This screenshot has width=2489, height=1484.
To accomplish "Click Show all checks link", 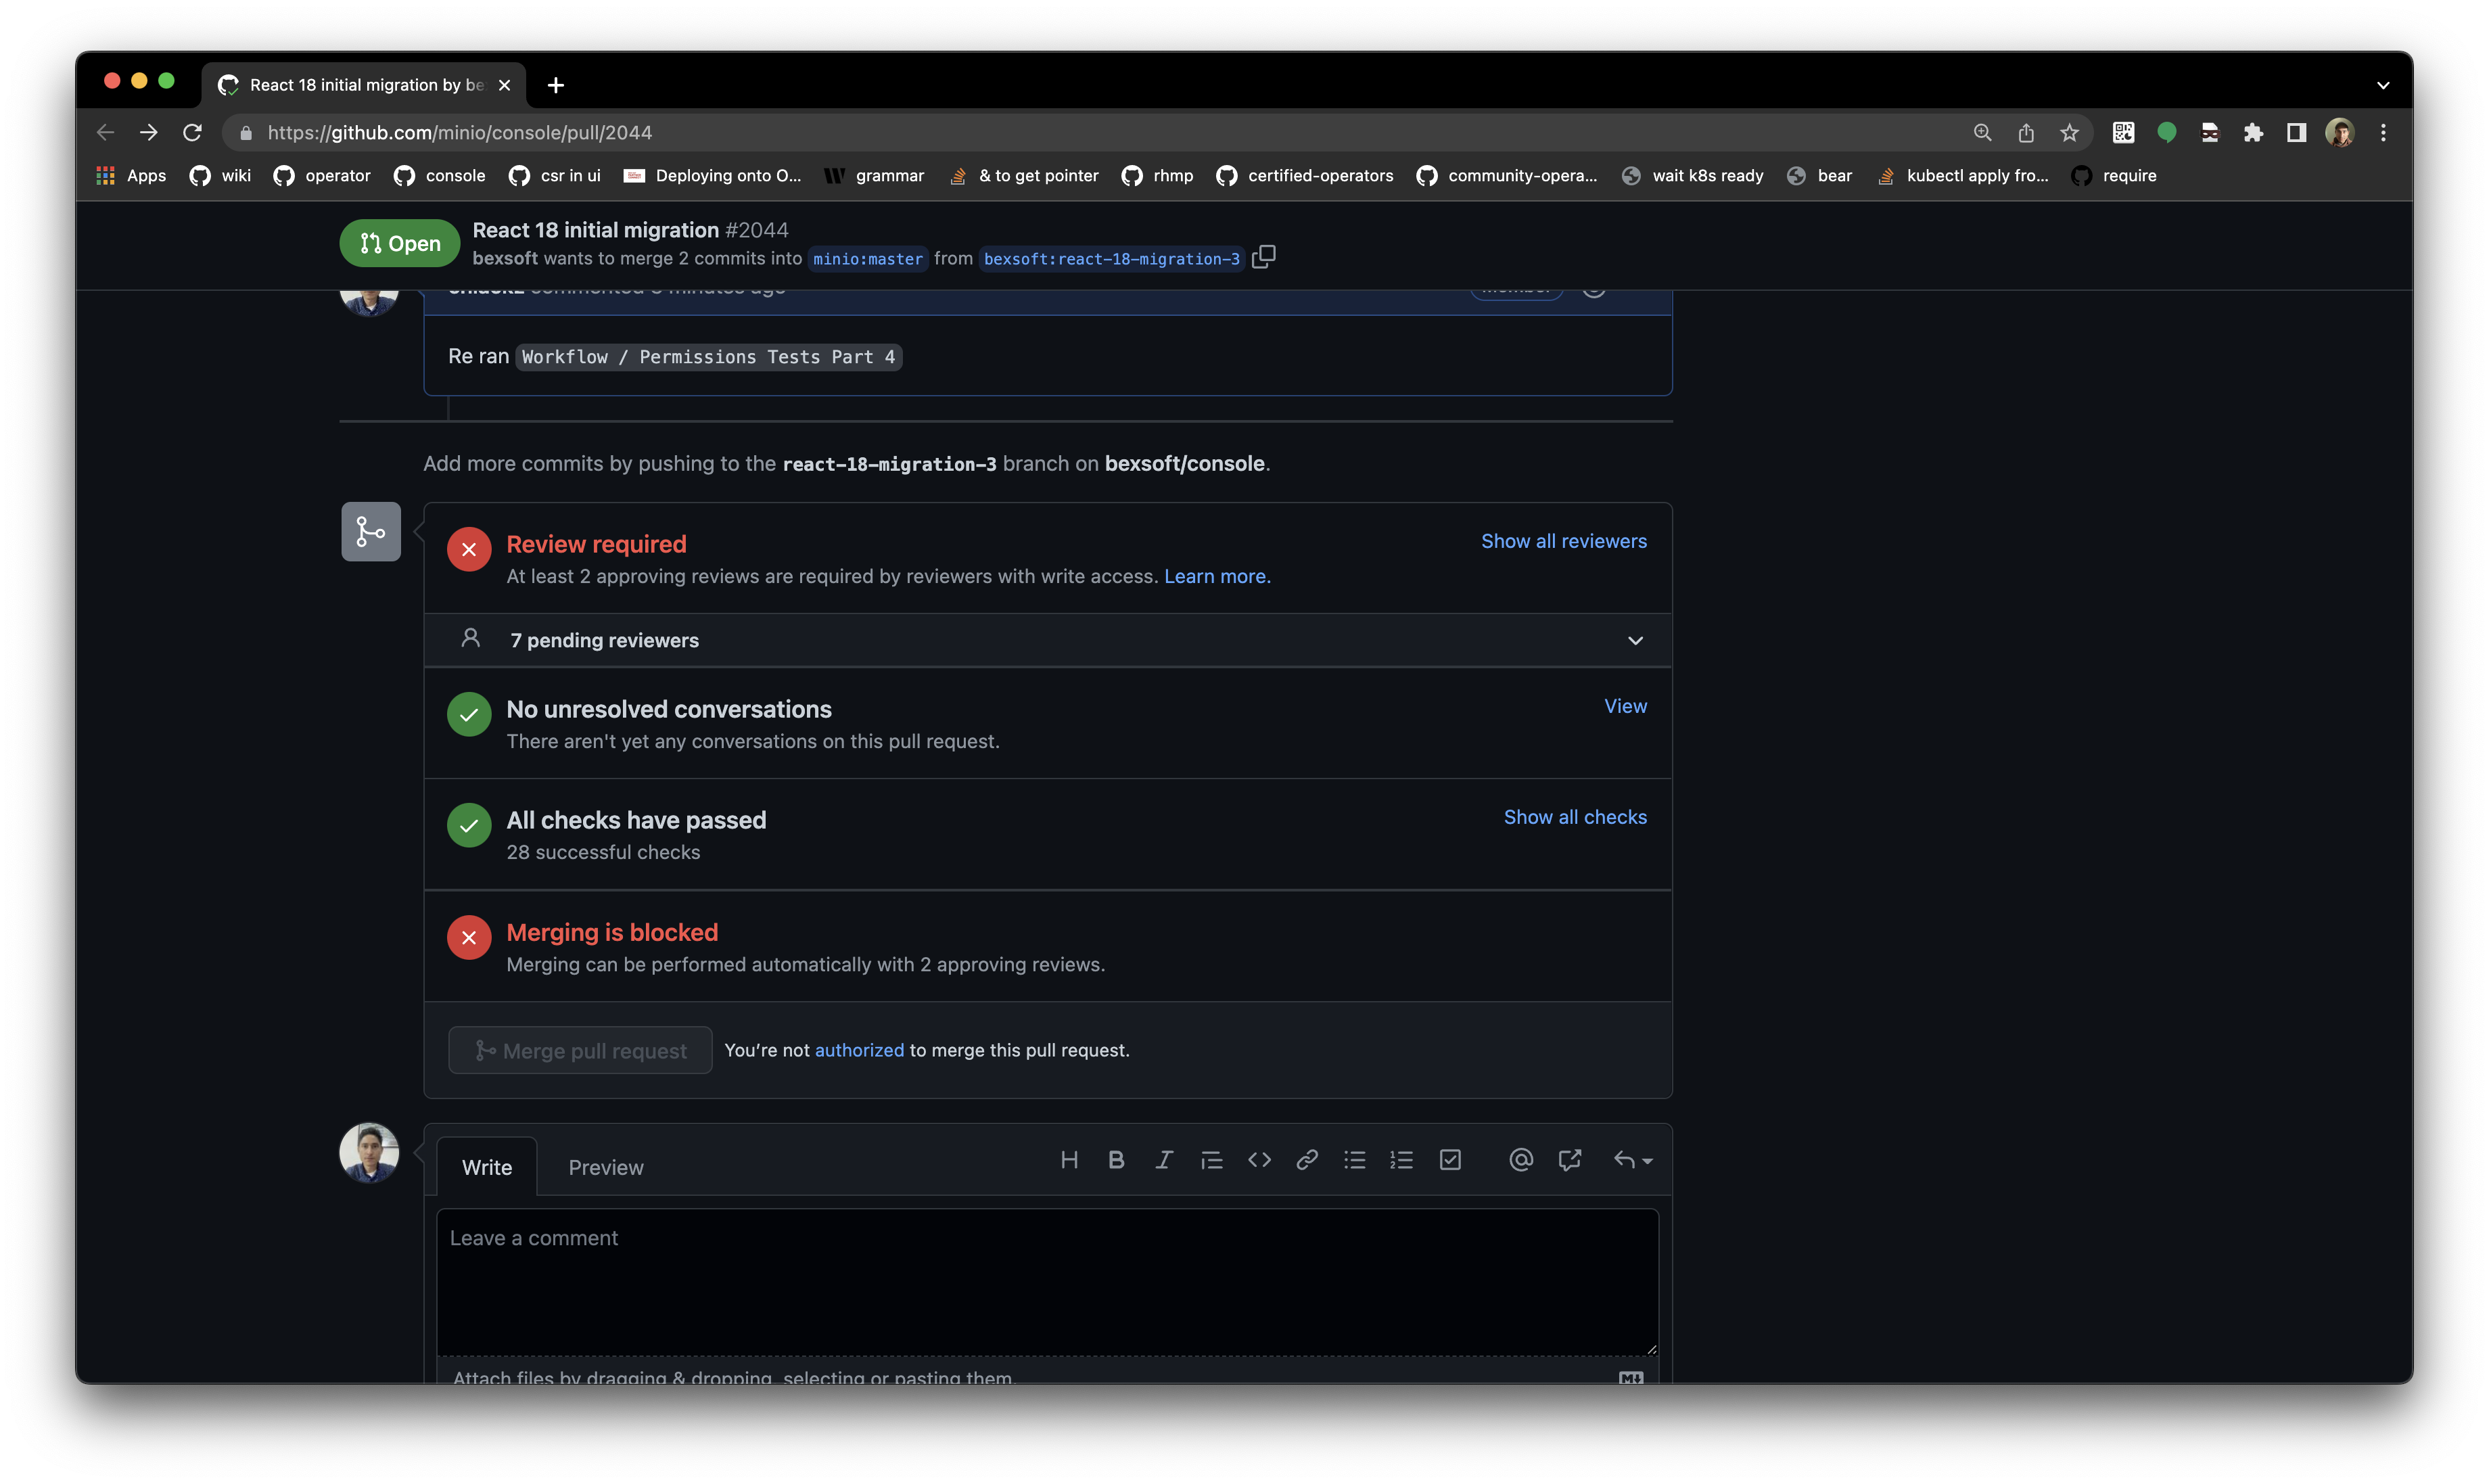I will [x=1574, y=817].
